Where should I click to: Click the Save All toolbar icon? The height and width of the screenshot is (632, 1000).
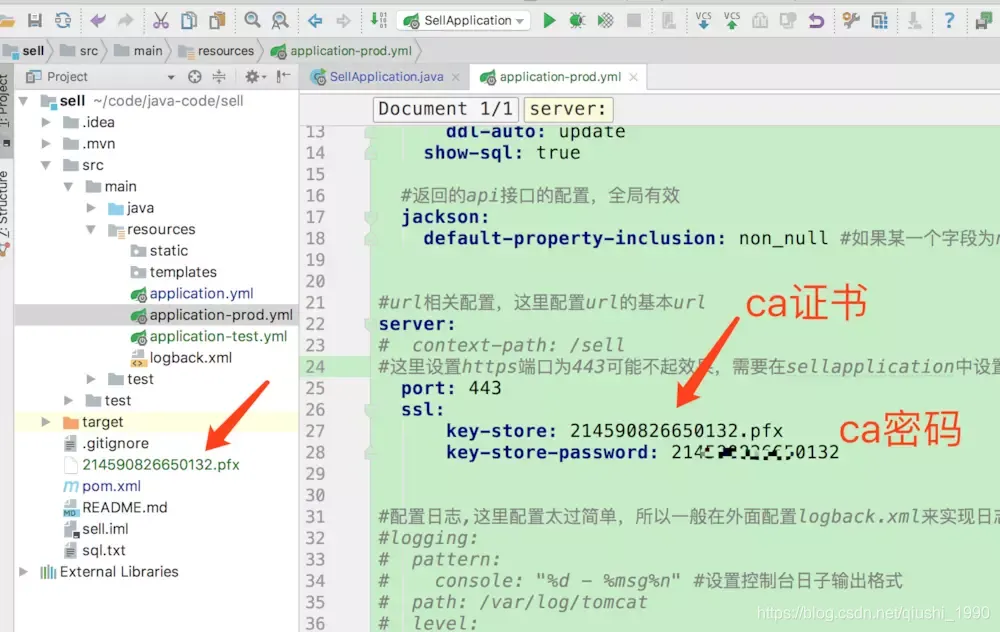click(x=34, y=20)
